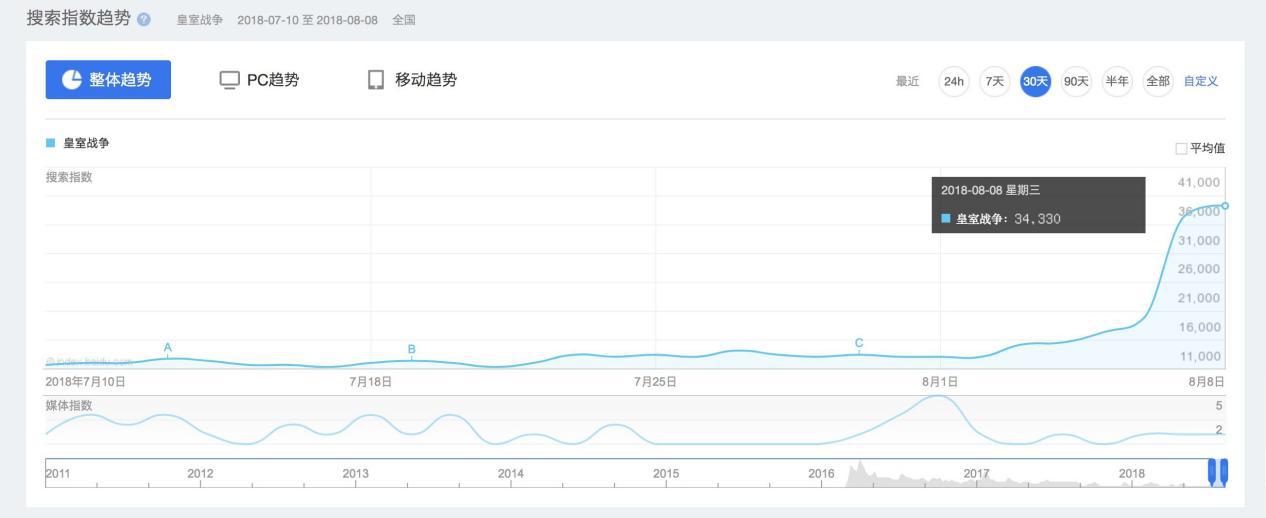Click the right blue timeline range handle
Screen dimensions: 1266x518
[1224, 471]
